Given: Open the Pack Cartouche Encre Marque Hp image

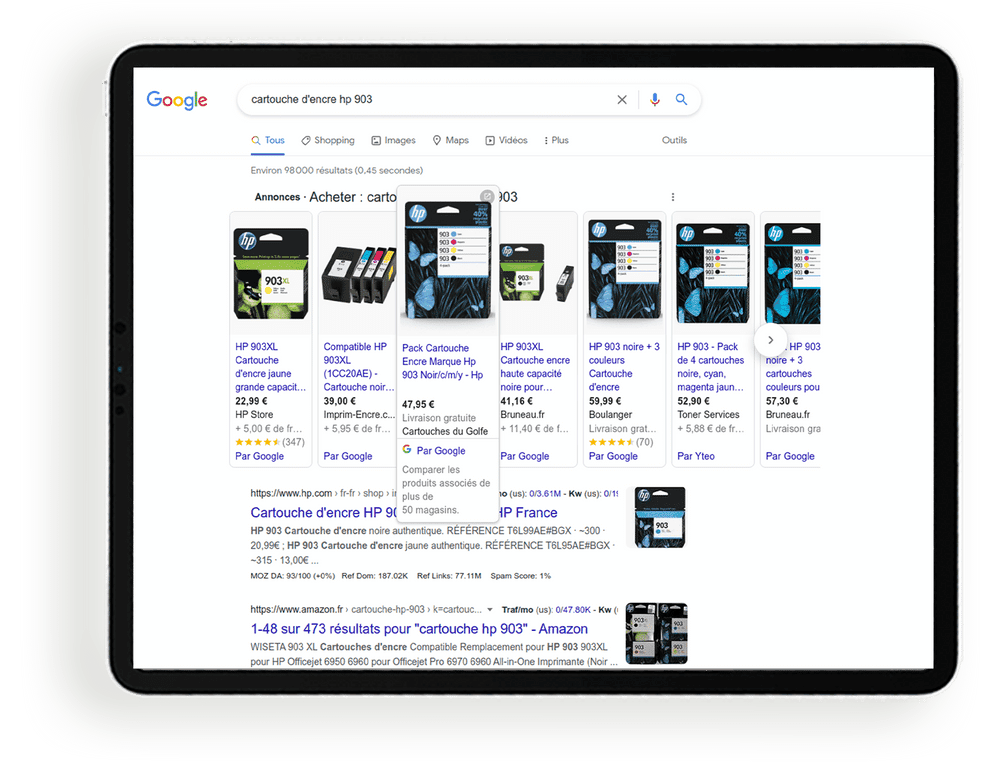Looking at the screenshot, I should coord(448,260).
